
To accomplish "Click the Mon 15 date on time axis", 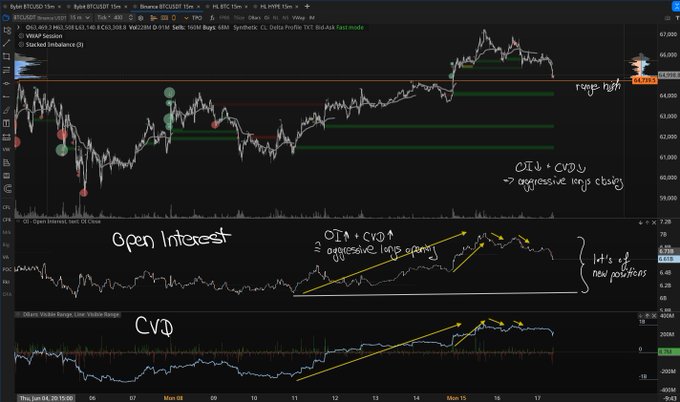I will [x=456, y=398].
